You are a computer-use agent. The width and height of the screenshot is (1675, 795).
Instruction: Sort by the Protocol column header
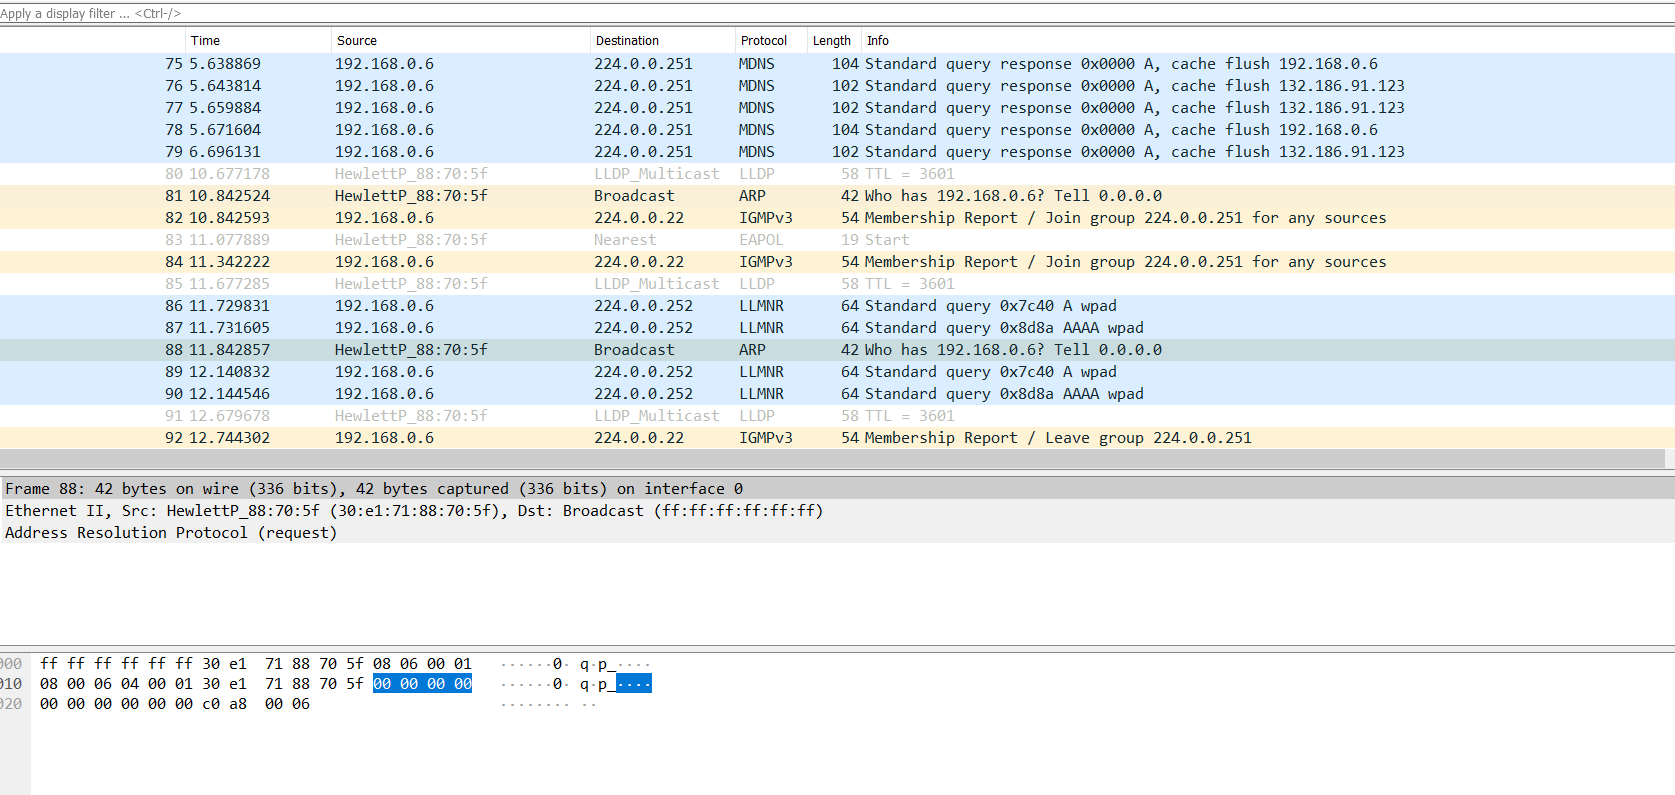[771, 40]
